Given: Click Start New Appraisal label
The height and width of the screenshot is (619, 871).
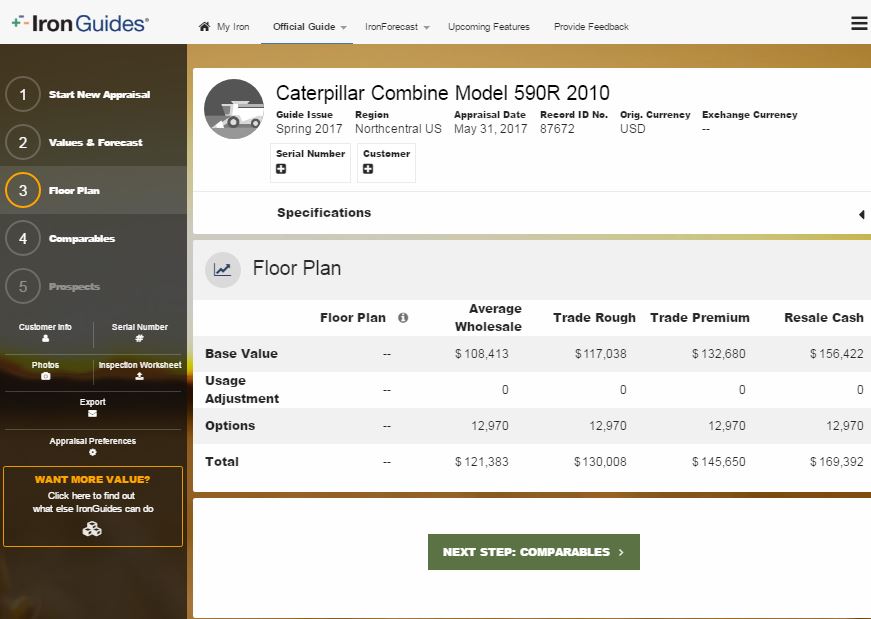Looking at the screenshot, I should pos(99,94).
